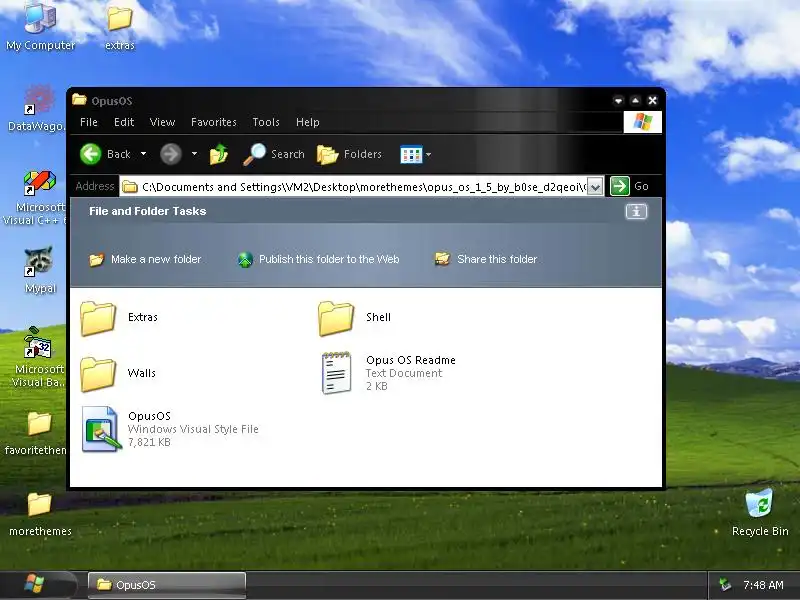Select the OpusOS visual style file icon
This screenshot has height=600, width=800.
click(102, 429)
